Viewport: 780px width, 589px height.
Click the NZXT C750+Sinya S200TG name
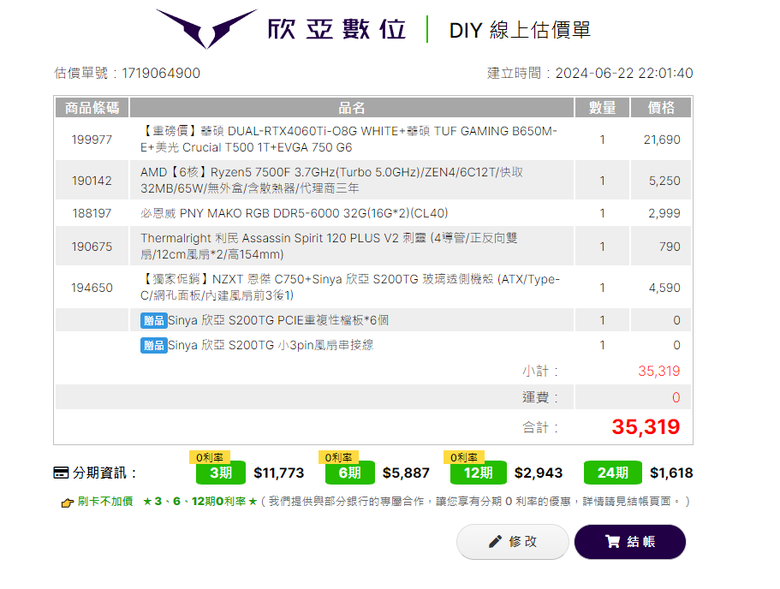350,288
